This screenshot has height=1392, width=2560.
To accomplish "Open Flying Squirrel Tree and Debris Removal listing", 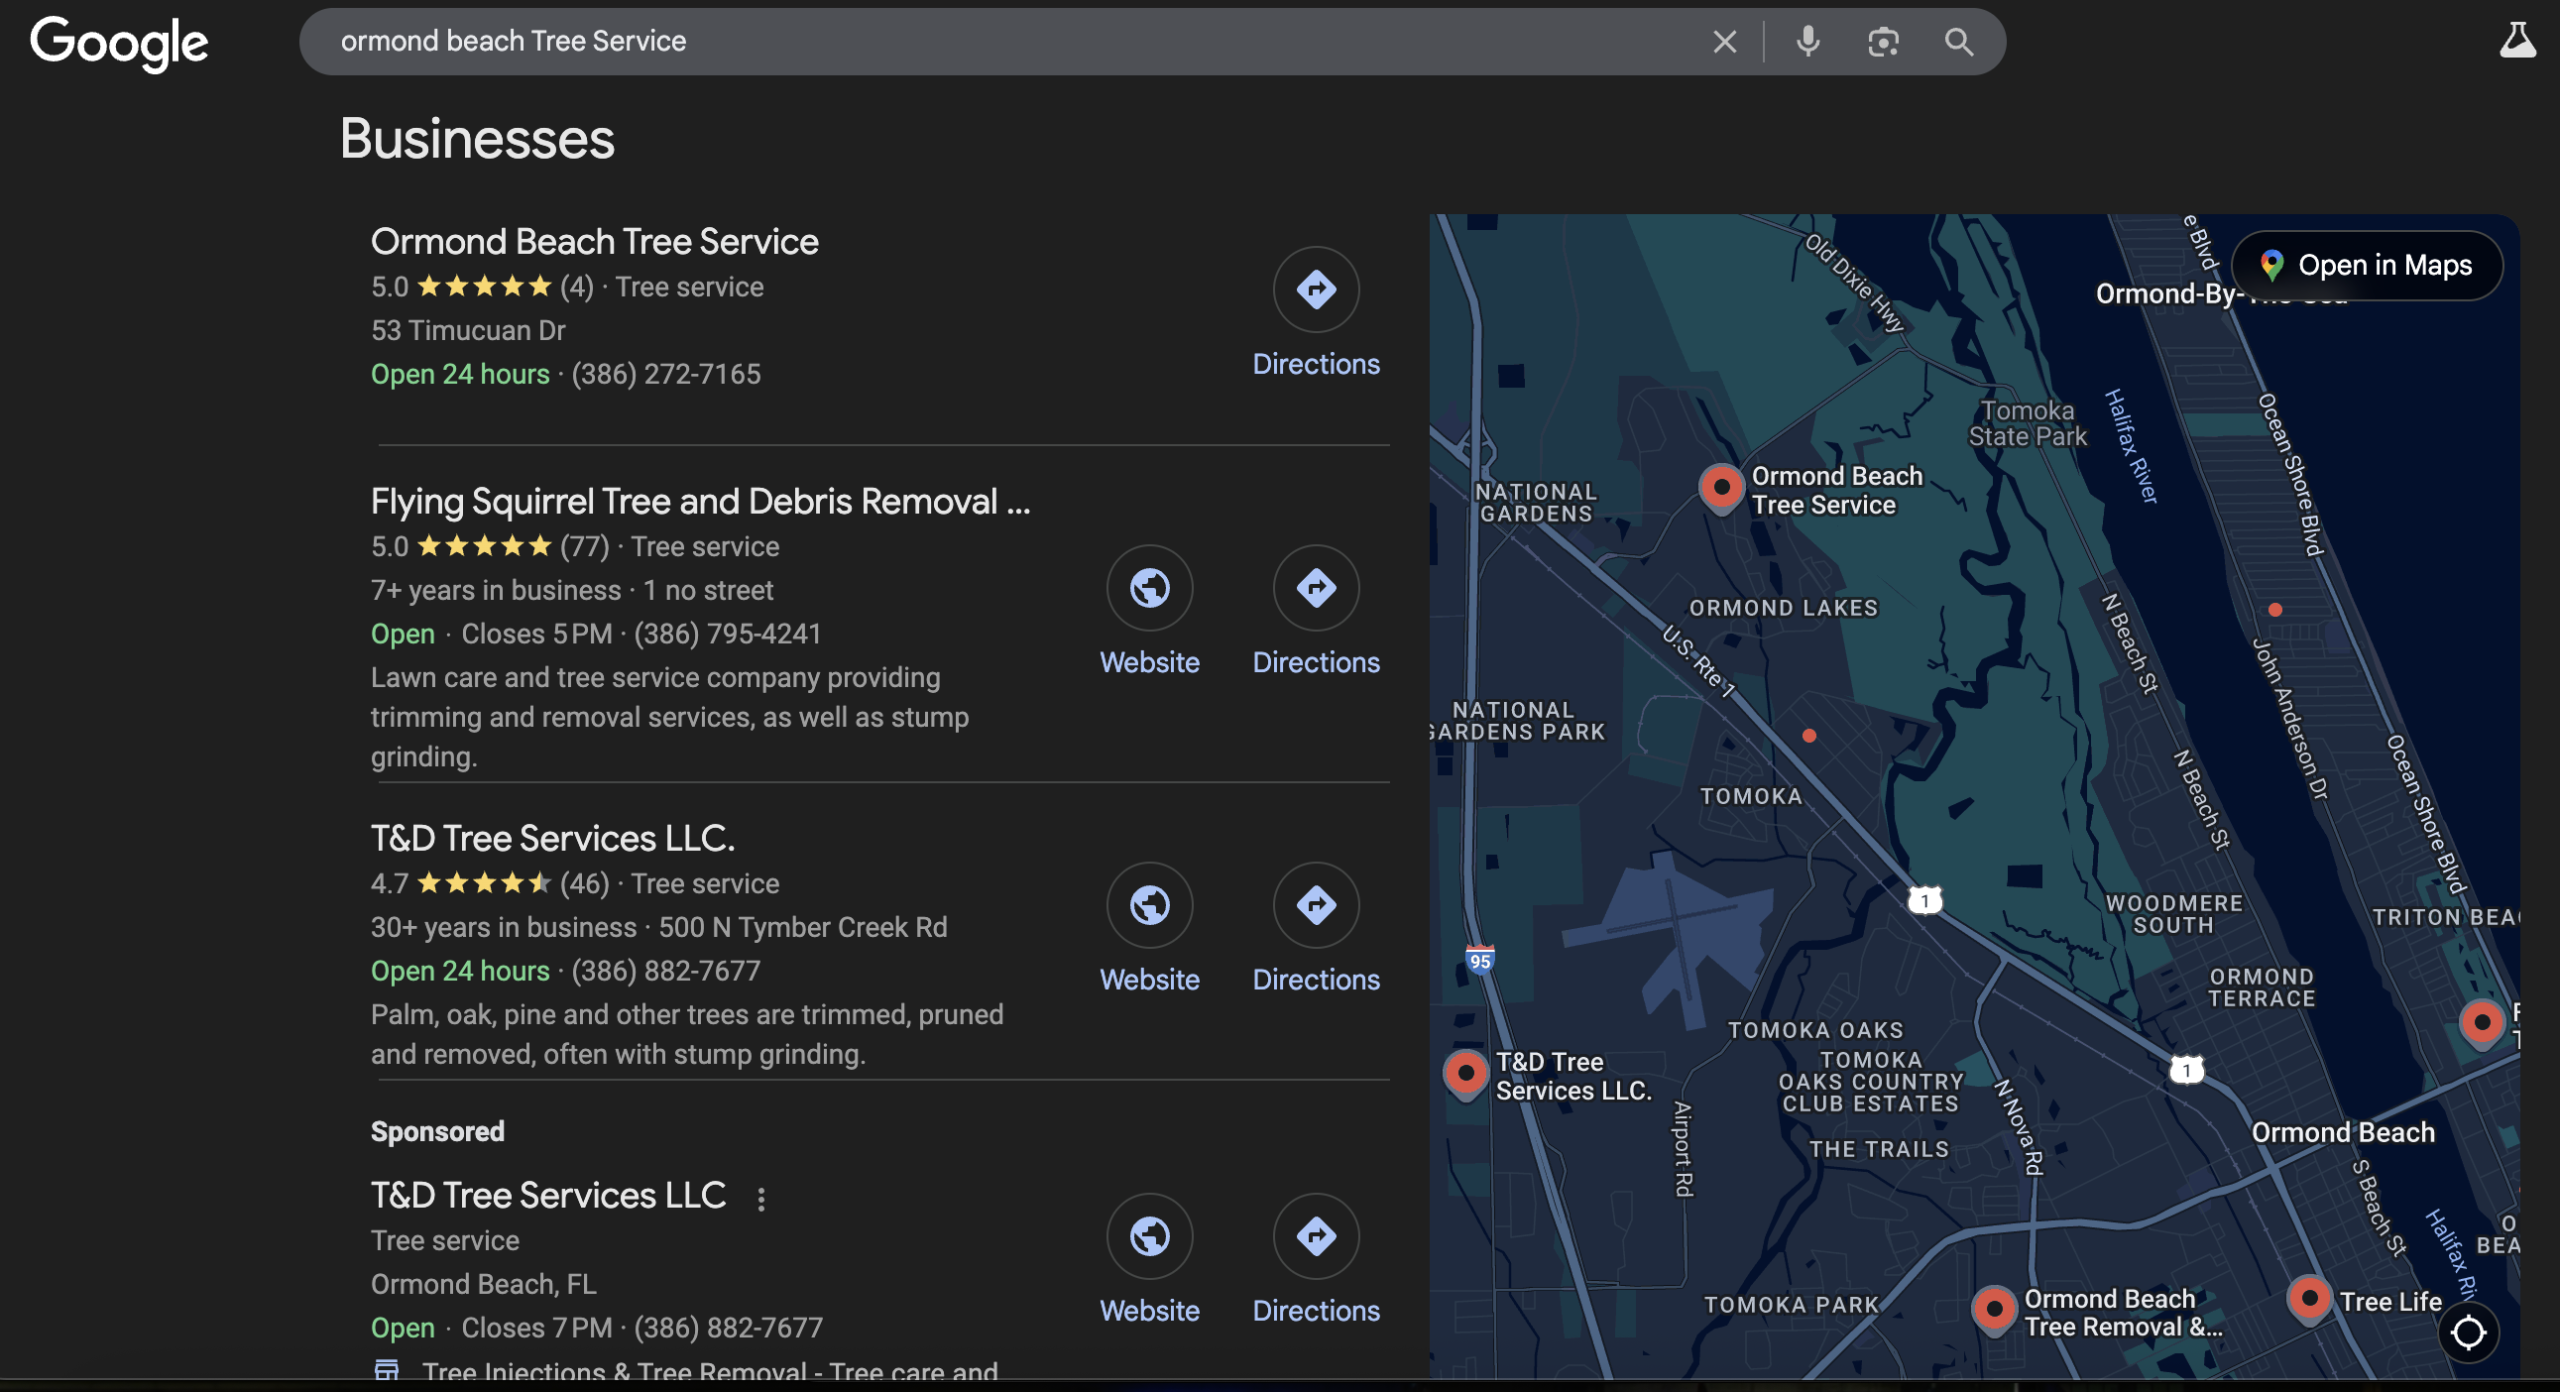I will tap(700, 501).
